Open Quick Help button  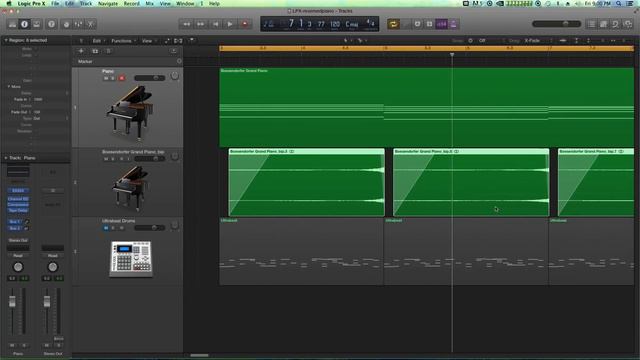(x=51, y=24)
